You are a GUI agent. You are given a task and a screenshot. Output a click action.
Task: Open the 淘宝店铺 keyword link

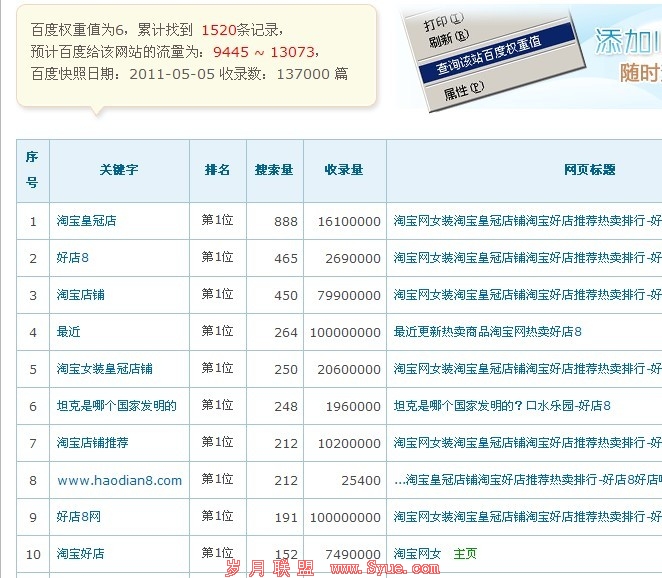[x=80, y=294]
